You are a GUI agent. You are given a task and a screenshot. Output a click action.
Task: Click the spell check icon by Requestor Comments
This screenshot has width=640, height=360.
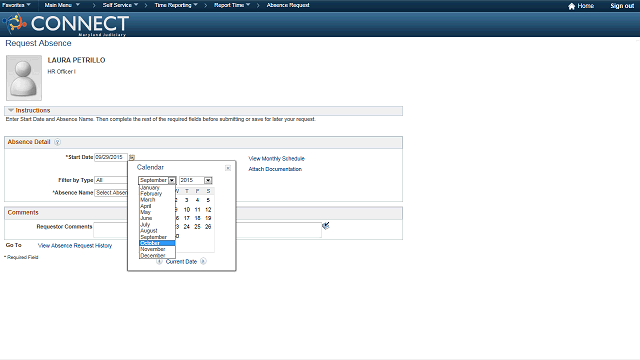[x=326, y=226]
